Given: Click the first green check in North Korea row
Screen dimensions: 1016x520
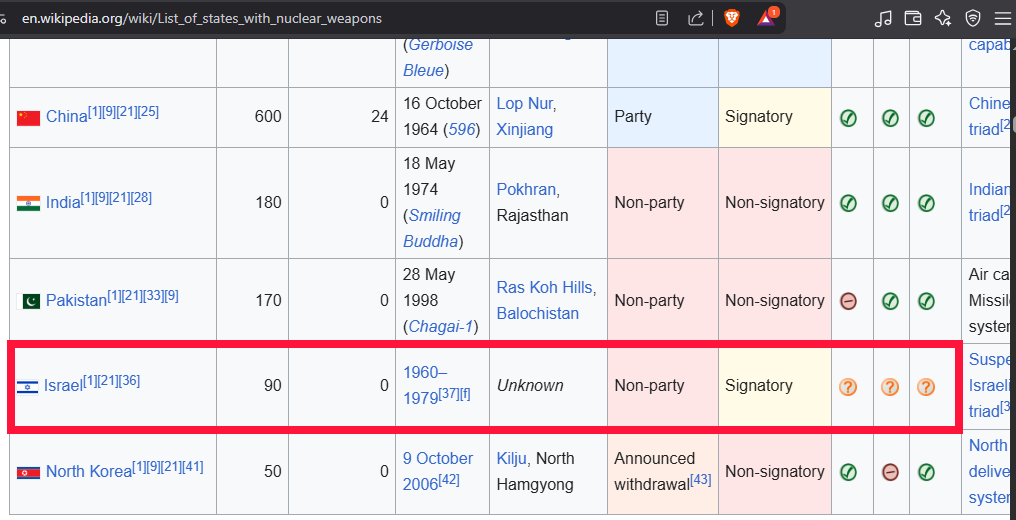Looking at the screenshot, I should pyautogui.click(x=848, y=472).
